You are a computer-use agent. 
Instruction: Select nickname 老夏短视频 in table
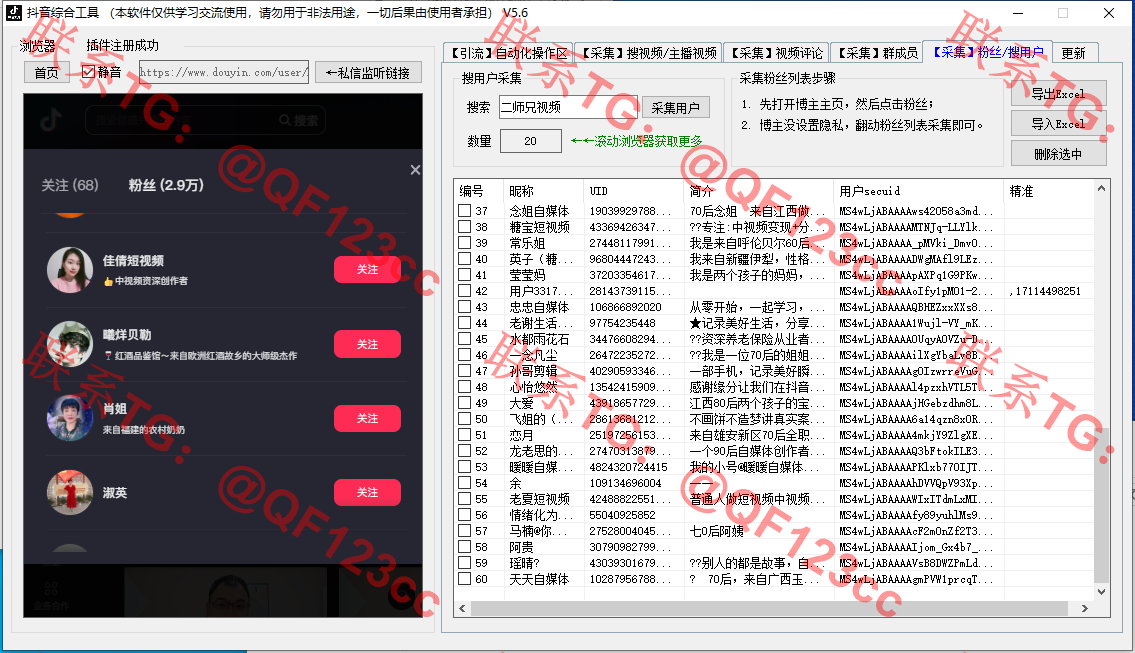pos(539,499)
